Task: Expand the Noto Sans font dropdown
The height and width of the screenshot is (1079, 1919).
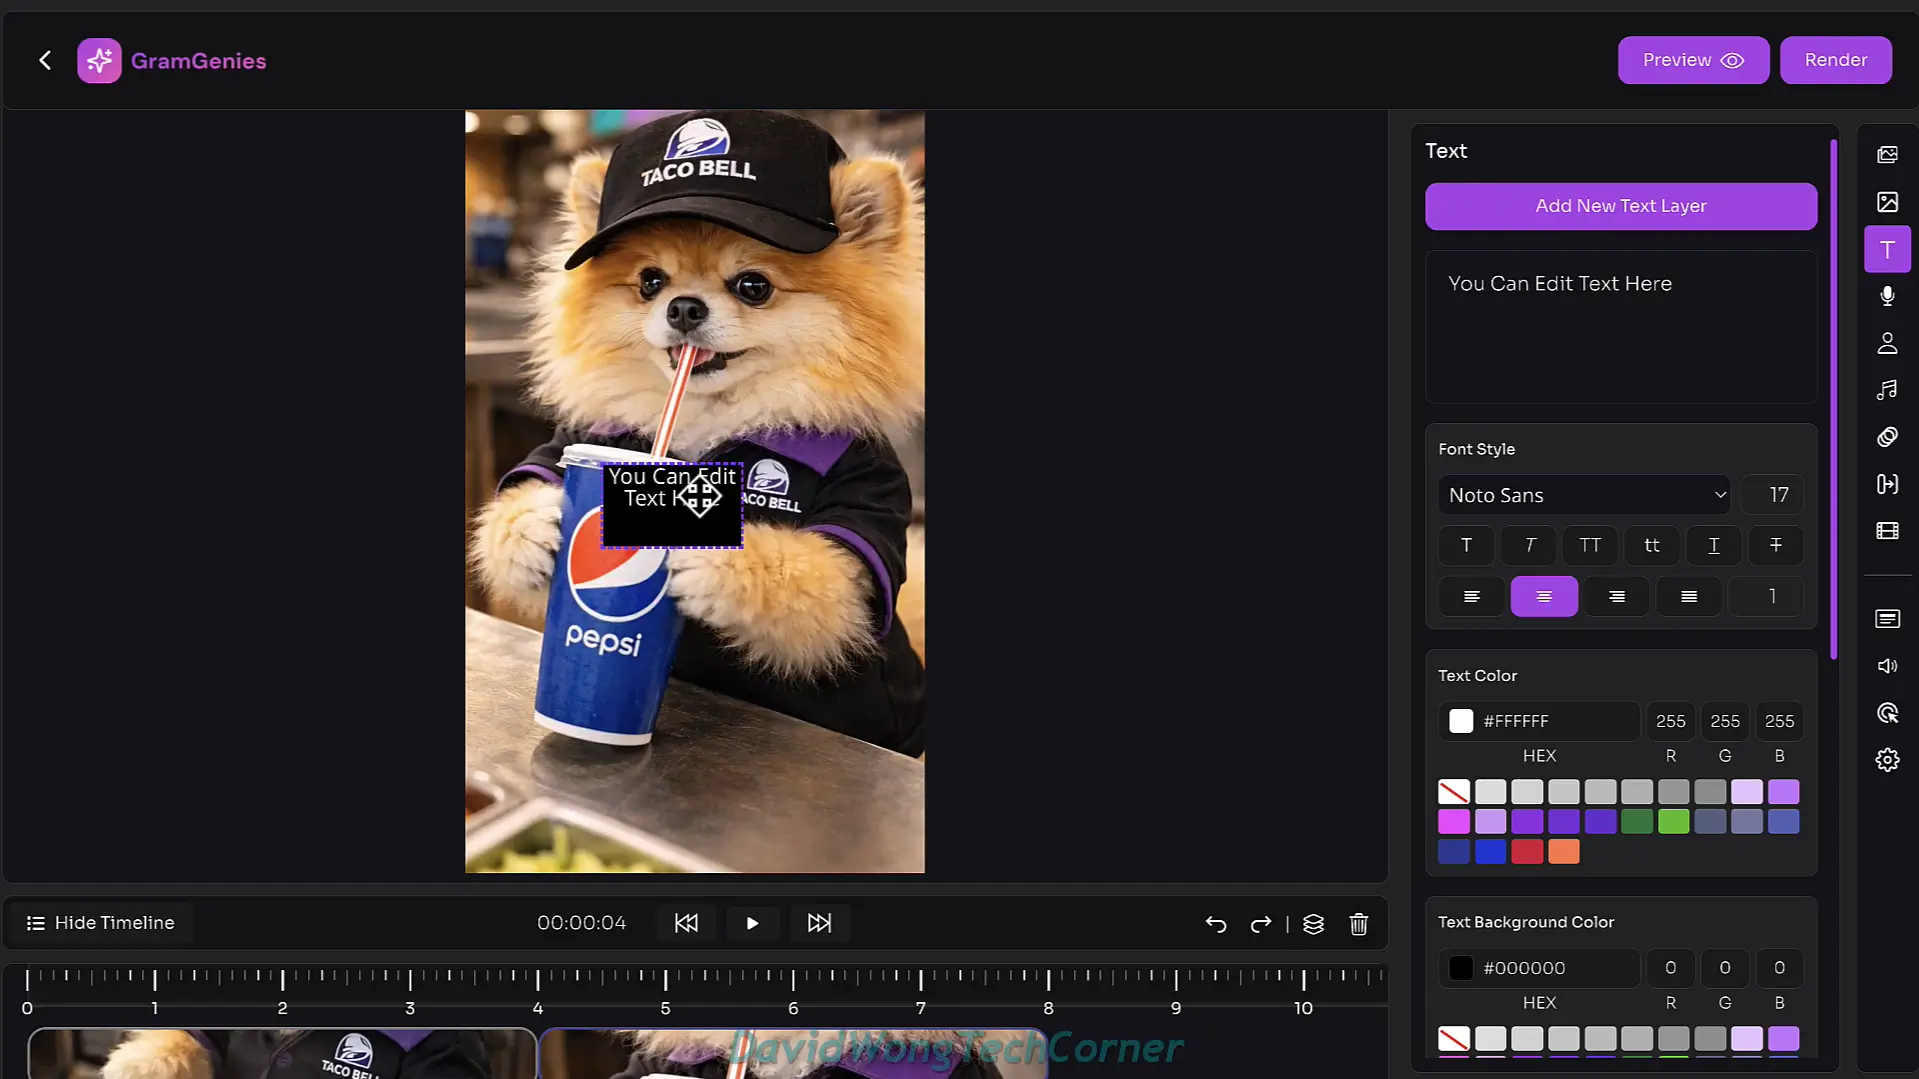Action: tap(1585, 495)
